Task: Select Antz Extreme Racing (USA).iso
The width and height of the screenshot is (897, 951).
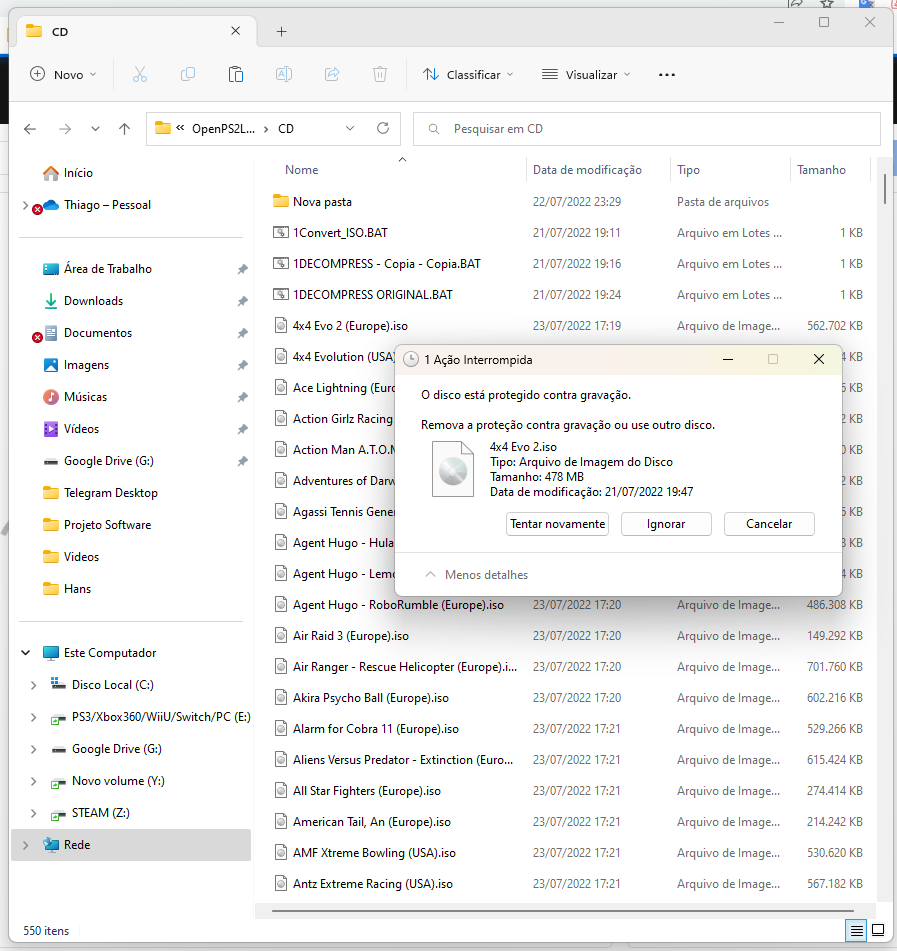Action: pos(372,884)
